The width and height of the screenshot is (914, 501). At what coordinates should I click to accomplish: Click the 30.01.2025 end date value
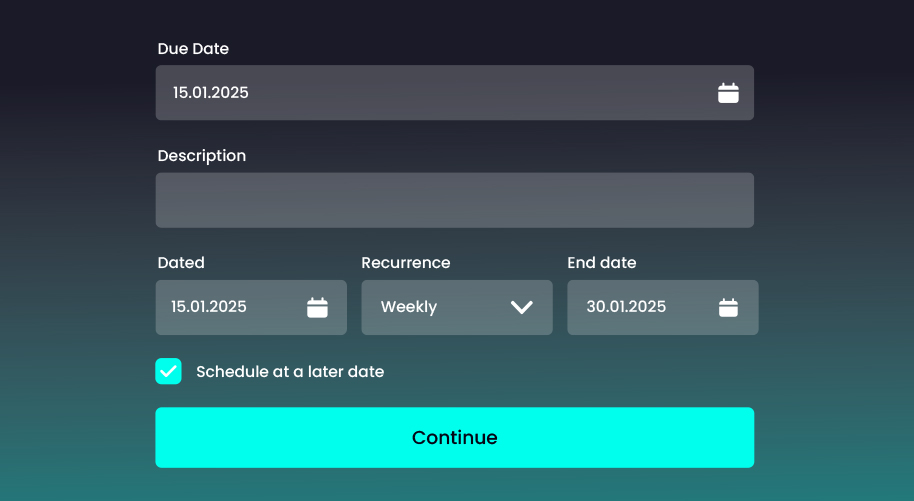click(x=626, y=307)
